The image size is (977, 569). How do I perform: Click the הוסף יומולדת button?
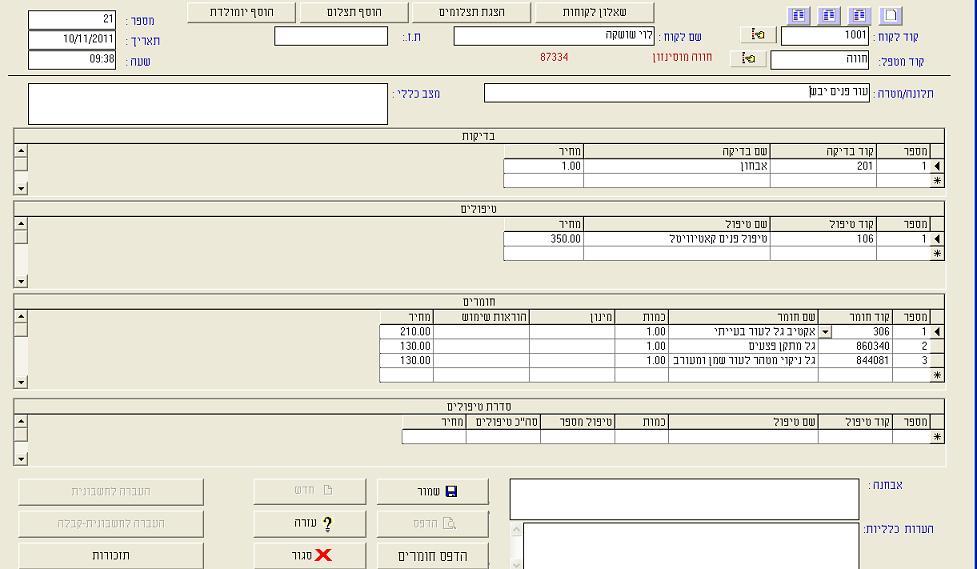coord(242,12)
